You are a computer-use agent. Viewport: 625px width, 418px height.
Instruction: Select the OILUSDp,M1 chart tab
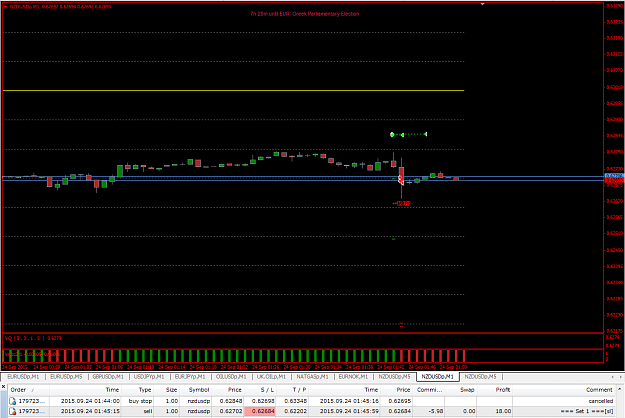(231, 377)
